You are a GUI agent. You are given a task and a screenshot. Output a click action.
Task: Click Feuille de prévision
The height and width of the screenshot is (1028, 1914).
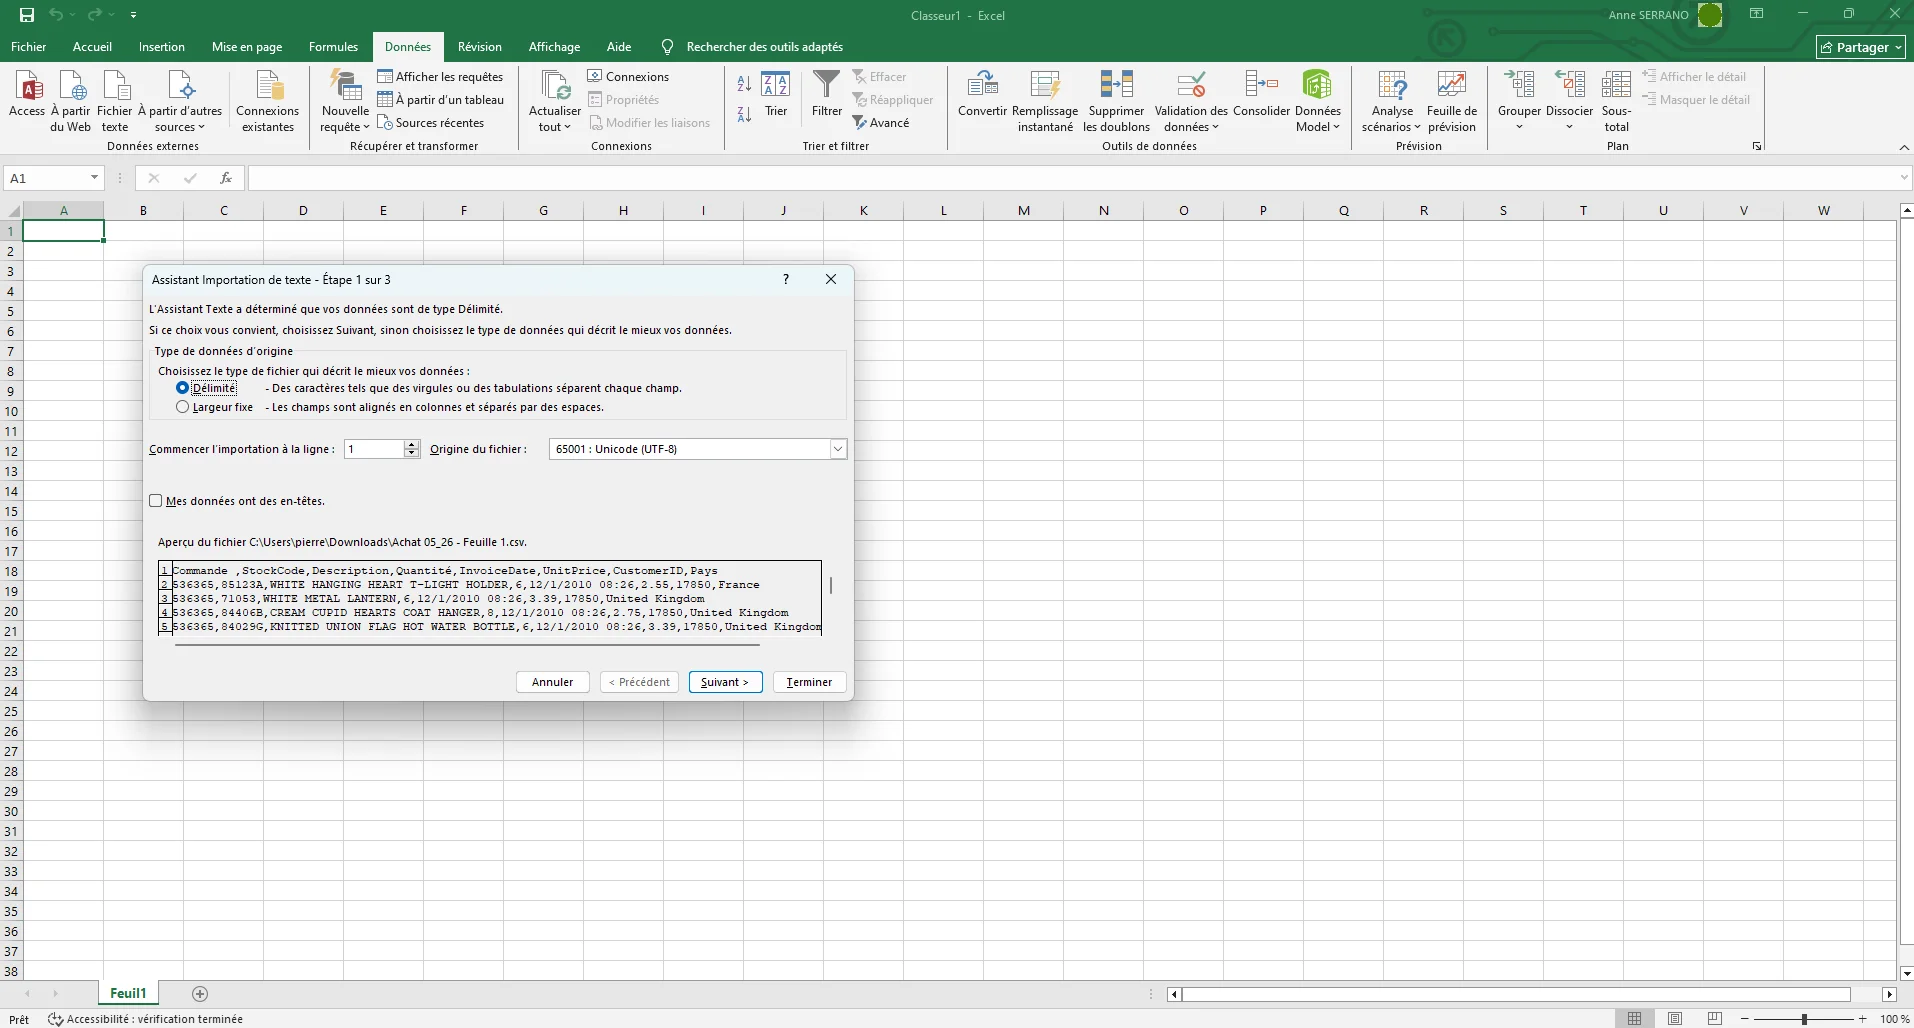1451,100
